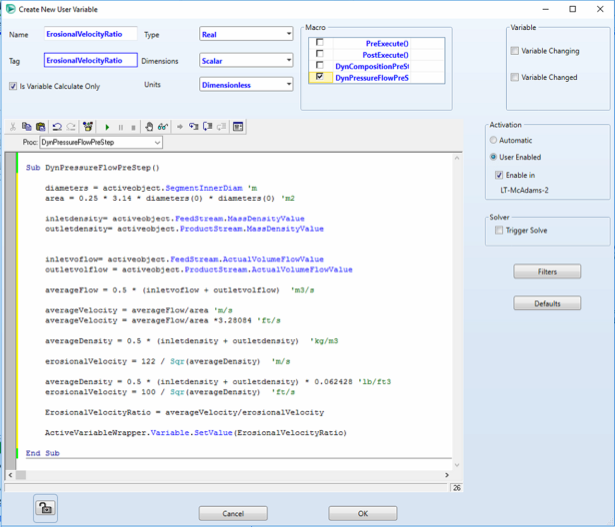Check the Trigger Solve option
Viewport: 615px width, 527px height.
tap(499, 230)
